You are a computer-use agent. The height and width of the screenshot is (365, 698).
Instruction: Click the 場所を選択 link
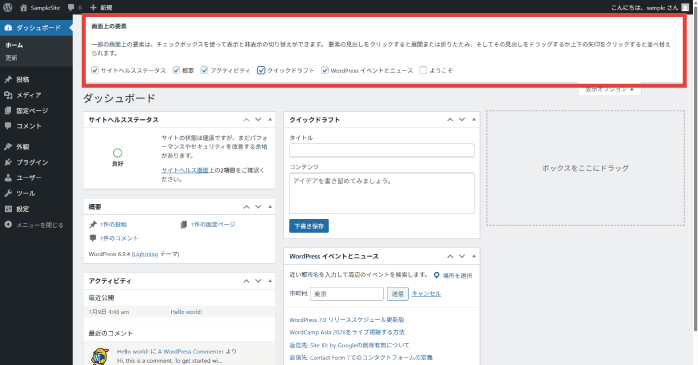[457, 276]
